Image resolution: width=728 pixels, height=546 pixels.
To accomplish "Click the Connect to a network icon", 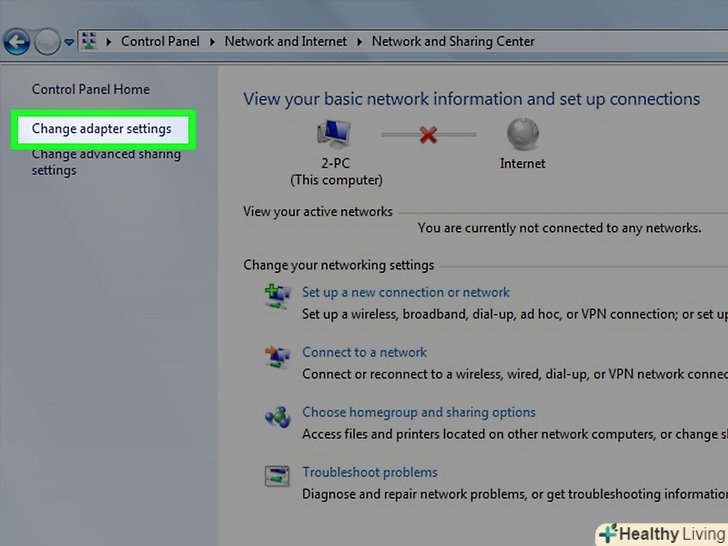I will 278,357.
